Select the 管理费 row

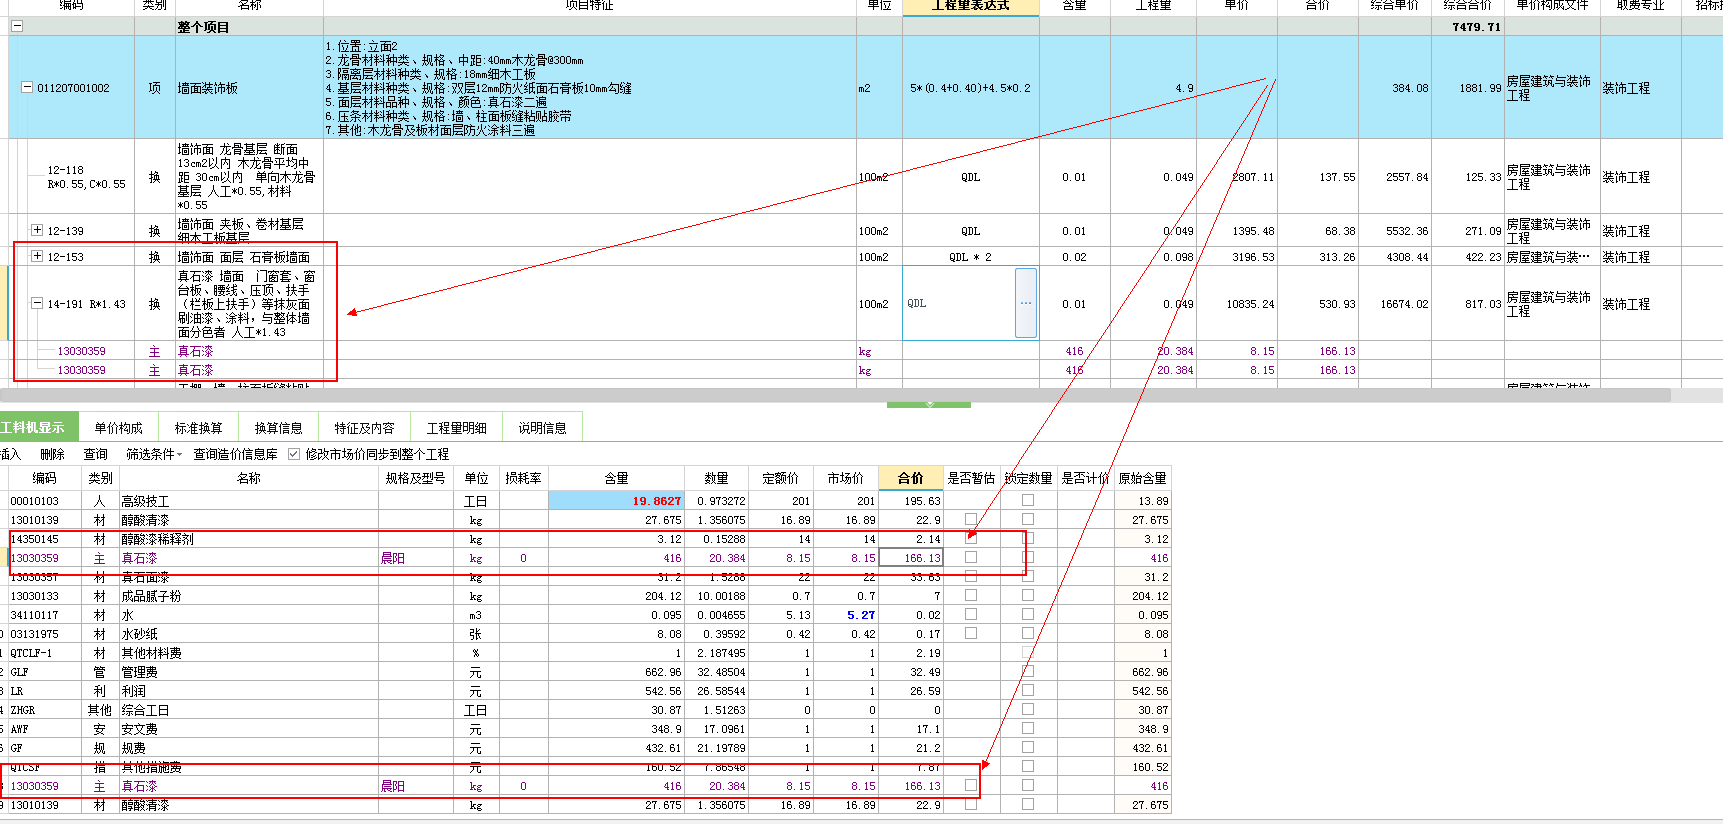585,672
